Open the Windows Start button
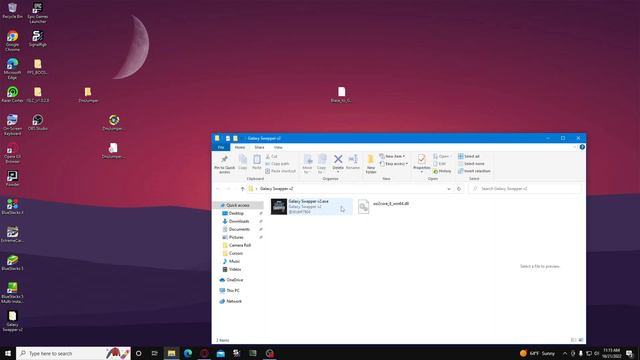This screenshot has height=360, width=640. click(8, 353)
